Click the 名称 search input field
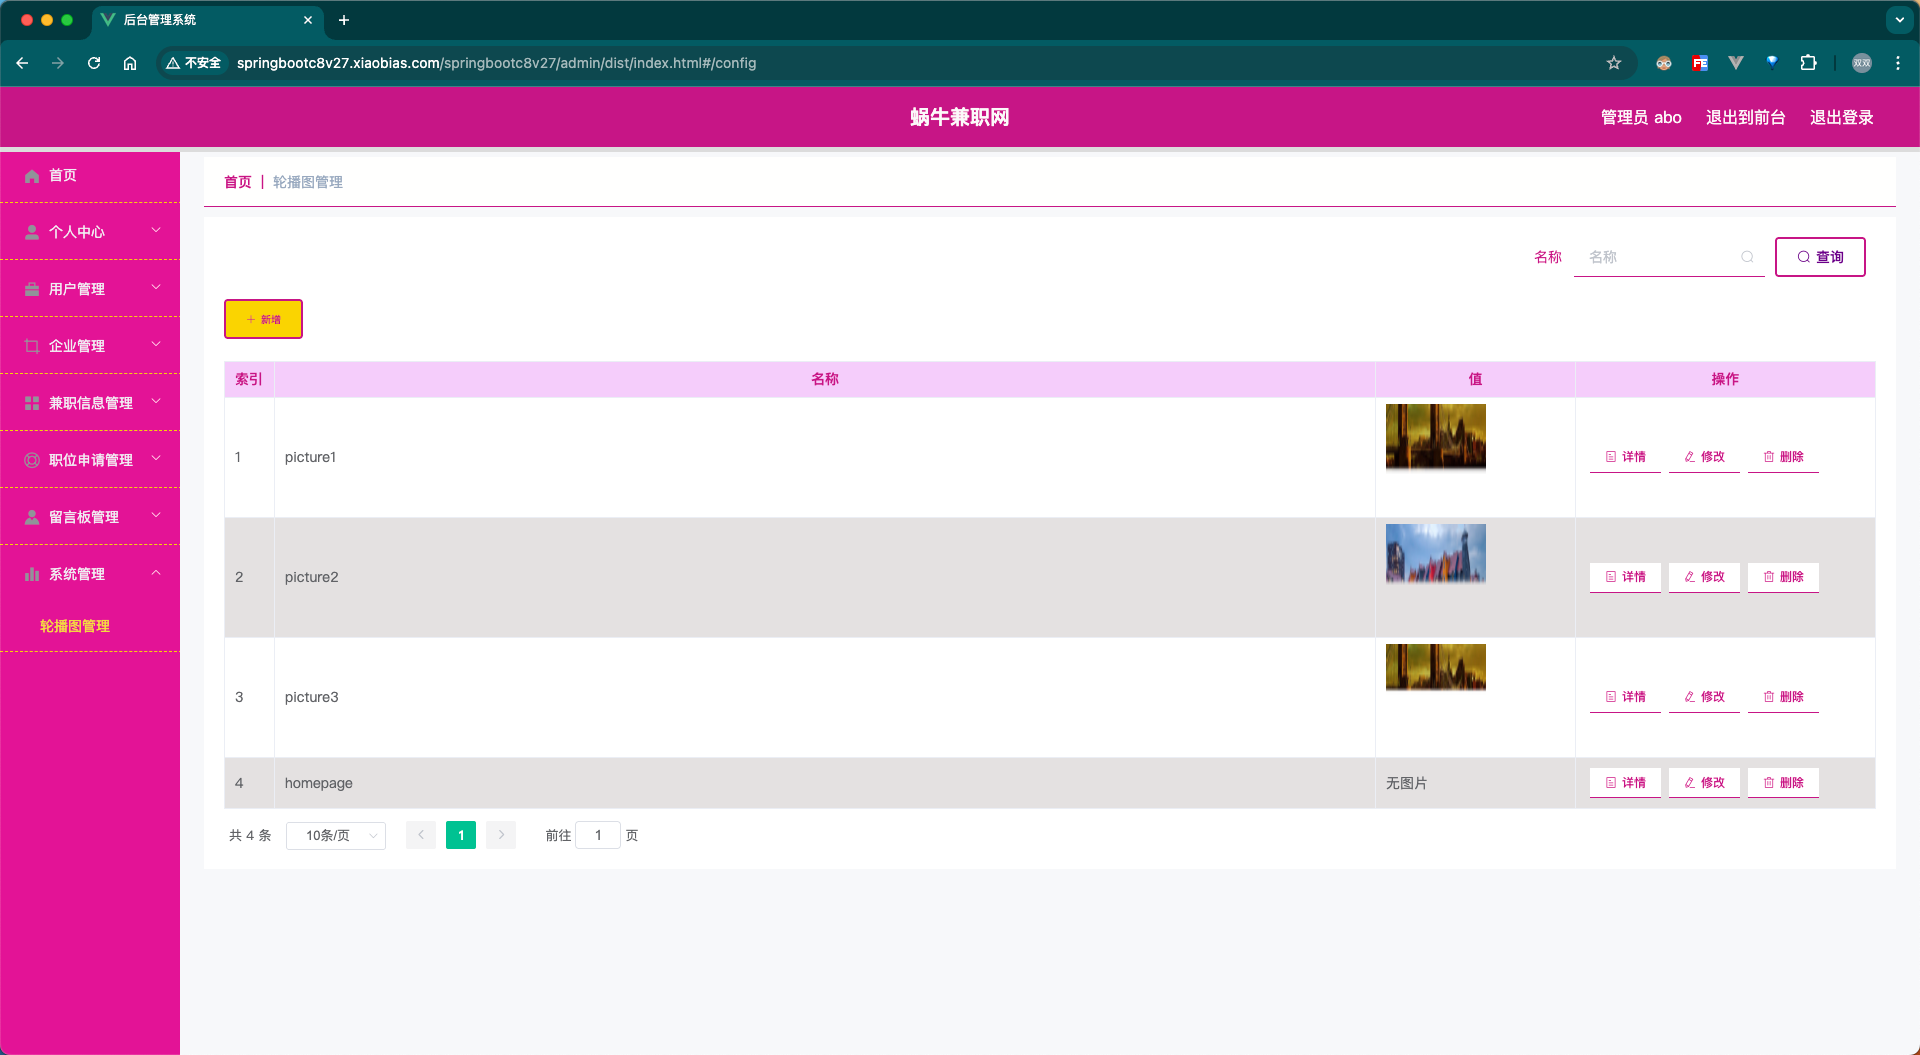The image size is (1920, 1055). click(1669, 257)
